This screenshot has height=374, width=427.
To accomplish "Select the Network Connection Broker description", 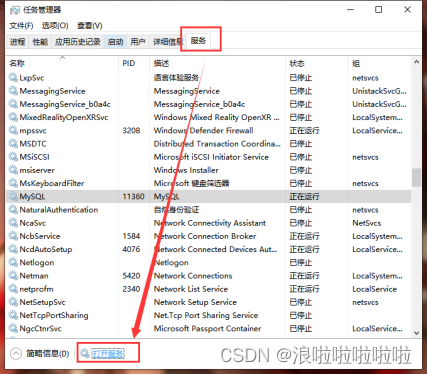I will [205, 236].
